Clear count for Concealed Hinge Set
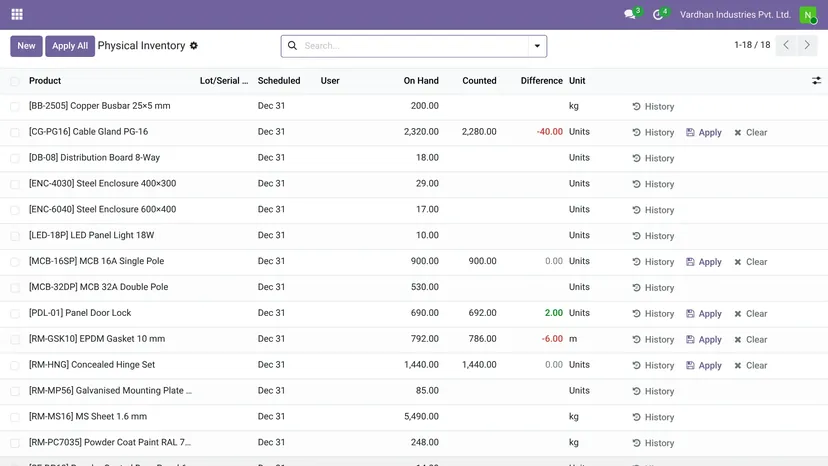Screen dimensions: 828x466 750,366
